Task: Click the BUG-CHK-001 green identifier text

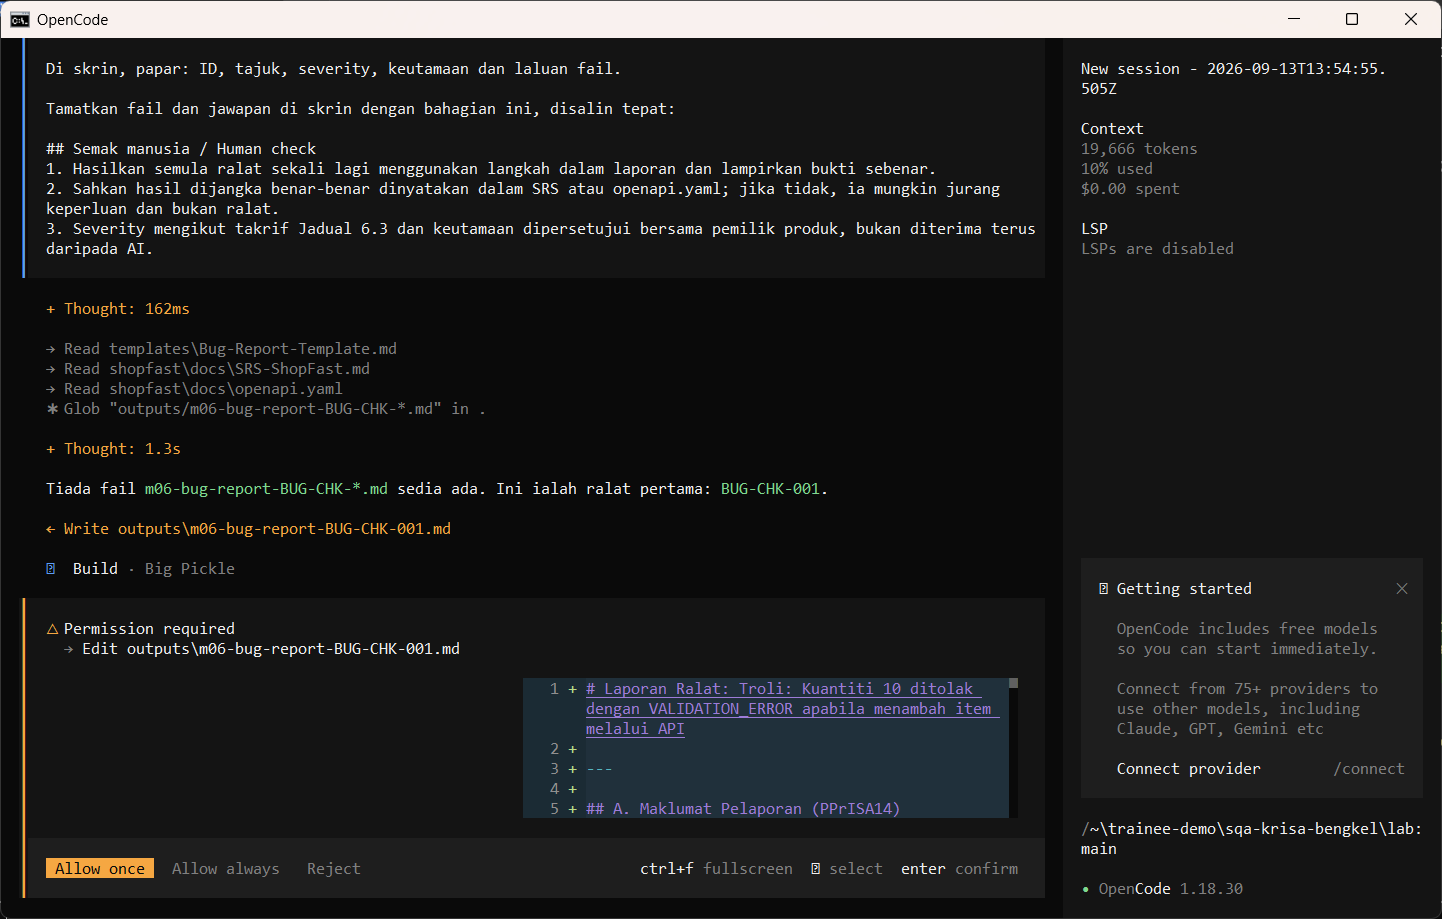Action: (x=770, y=488)
